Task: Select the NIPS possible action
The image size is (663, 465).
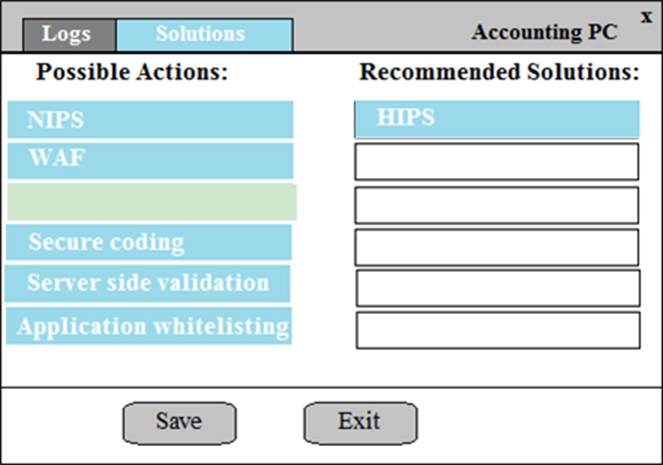Action: tap(150, 120)
